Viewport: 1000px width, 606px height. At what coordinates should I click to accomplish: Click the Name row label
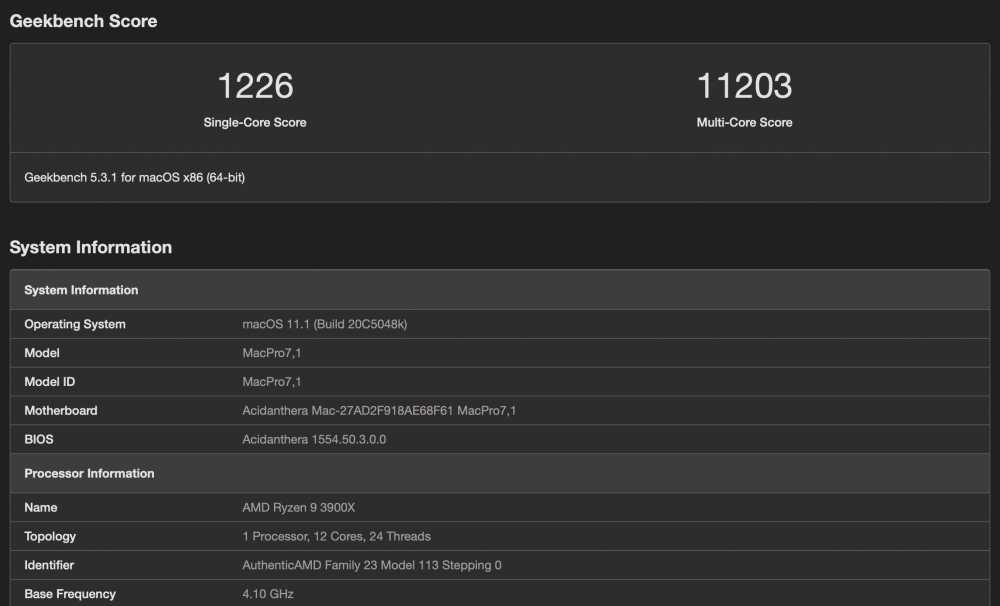[41, 508]
